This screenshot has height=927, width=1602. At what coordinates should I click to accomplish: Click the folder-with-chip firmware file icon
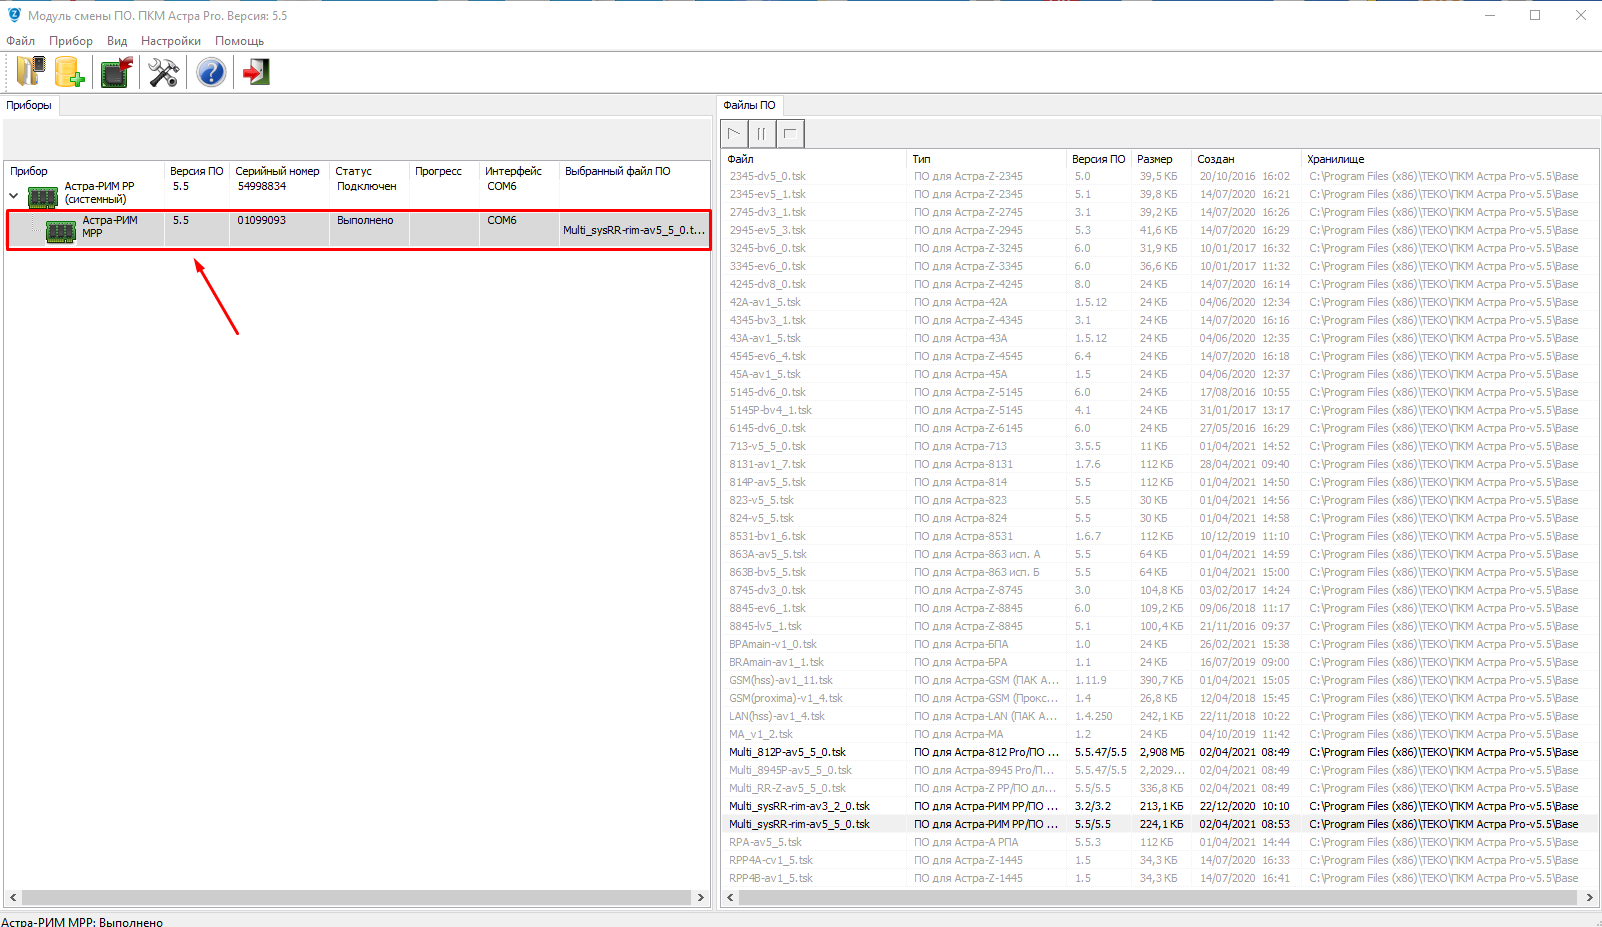pos(30,72)
